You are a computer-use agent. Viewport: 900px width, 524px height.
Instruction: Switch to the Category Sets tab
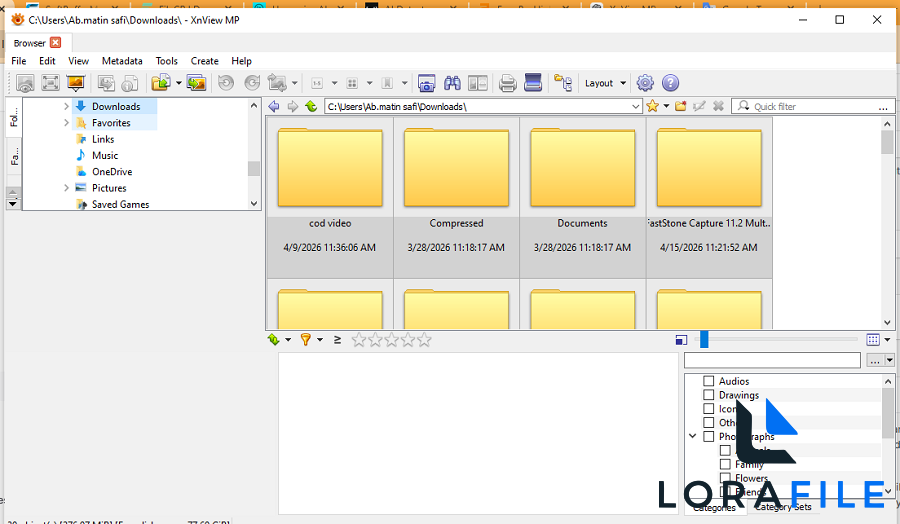783,507
